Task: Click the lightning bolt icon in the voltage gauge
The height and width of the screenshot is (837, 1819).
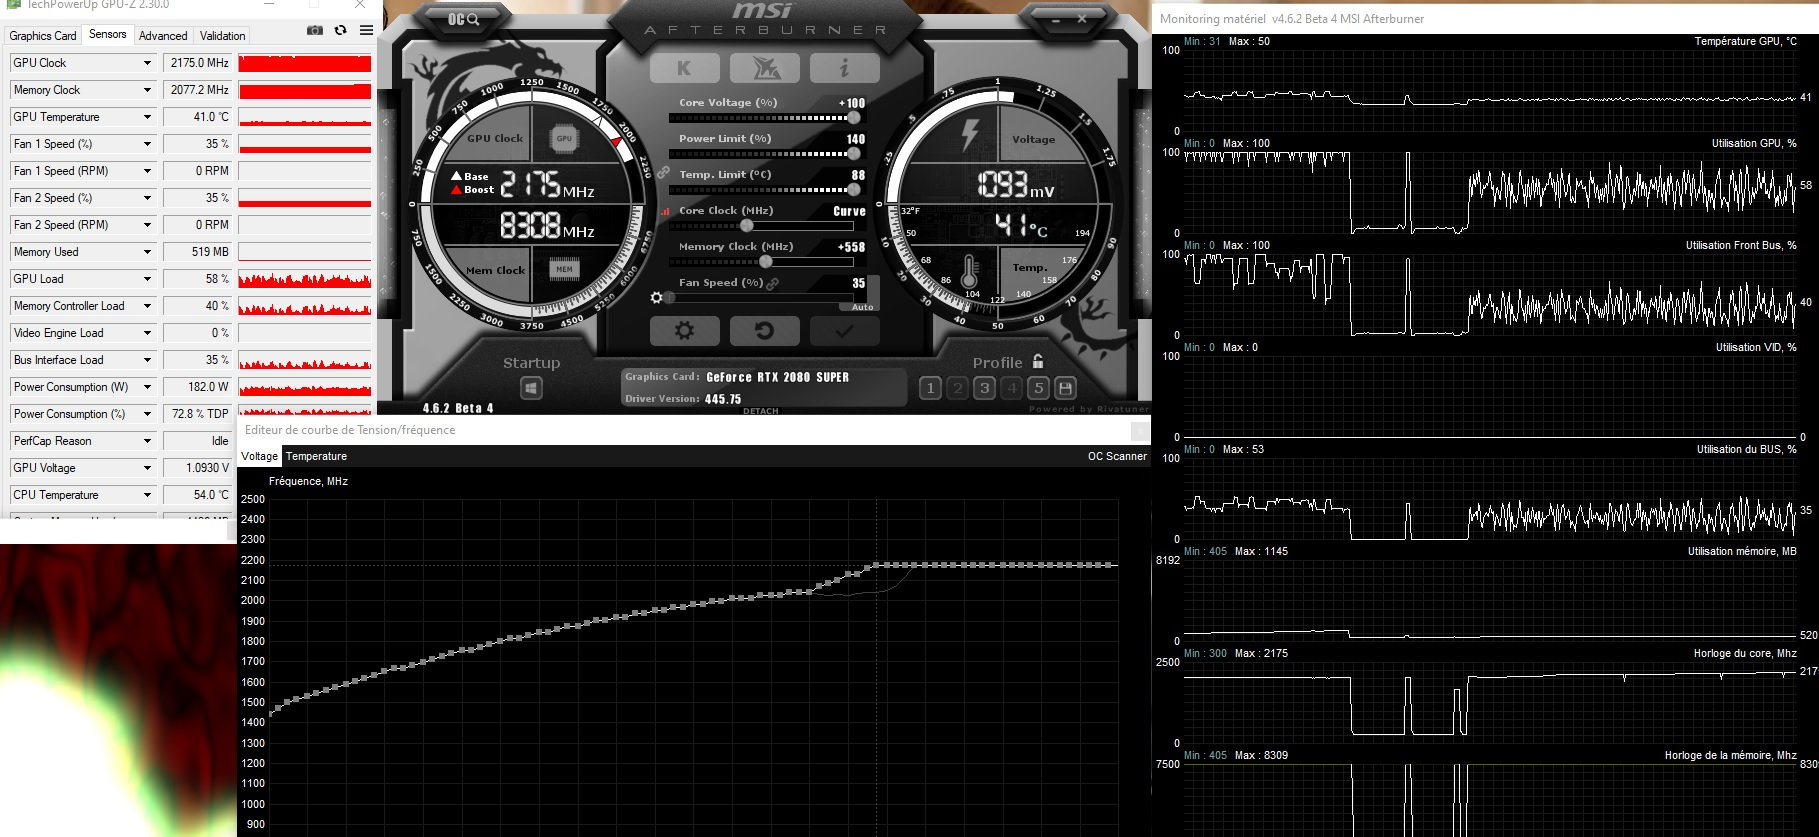Action: click(969, 136)
